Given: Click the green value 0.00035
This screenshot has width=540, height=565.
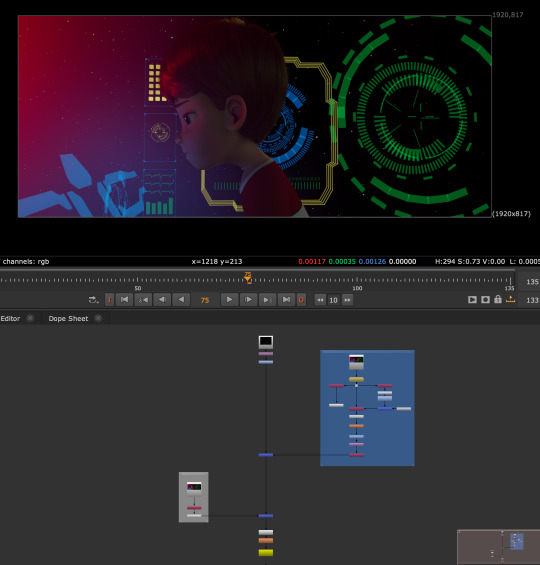Looking at the screenshot, I should pos(342,262).
